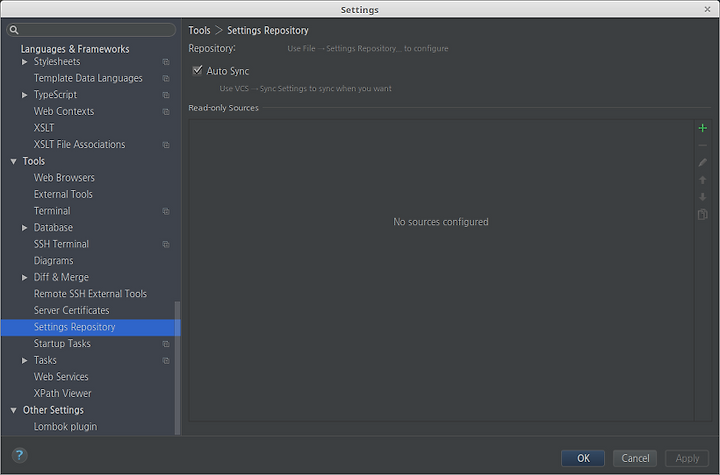
Task: Click project-level icon beside XSLT File Associations
Action: click(166, 145)
